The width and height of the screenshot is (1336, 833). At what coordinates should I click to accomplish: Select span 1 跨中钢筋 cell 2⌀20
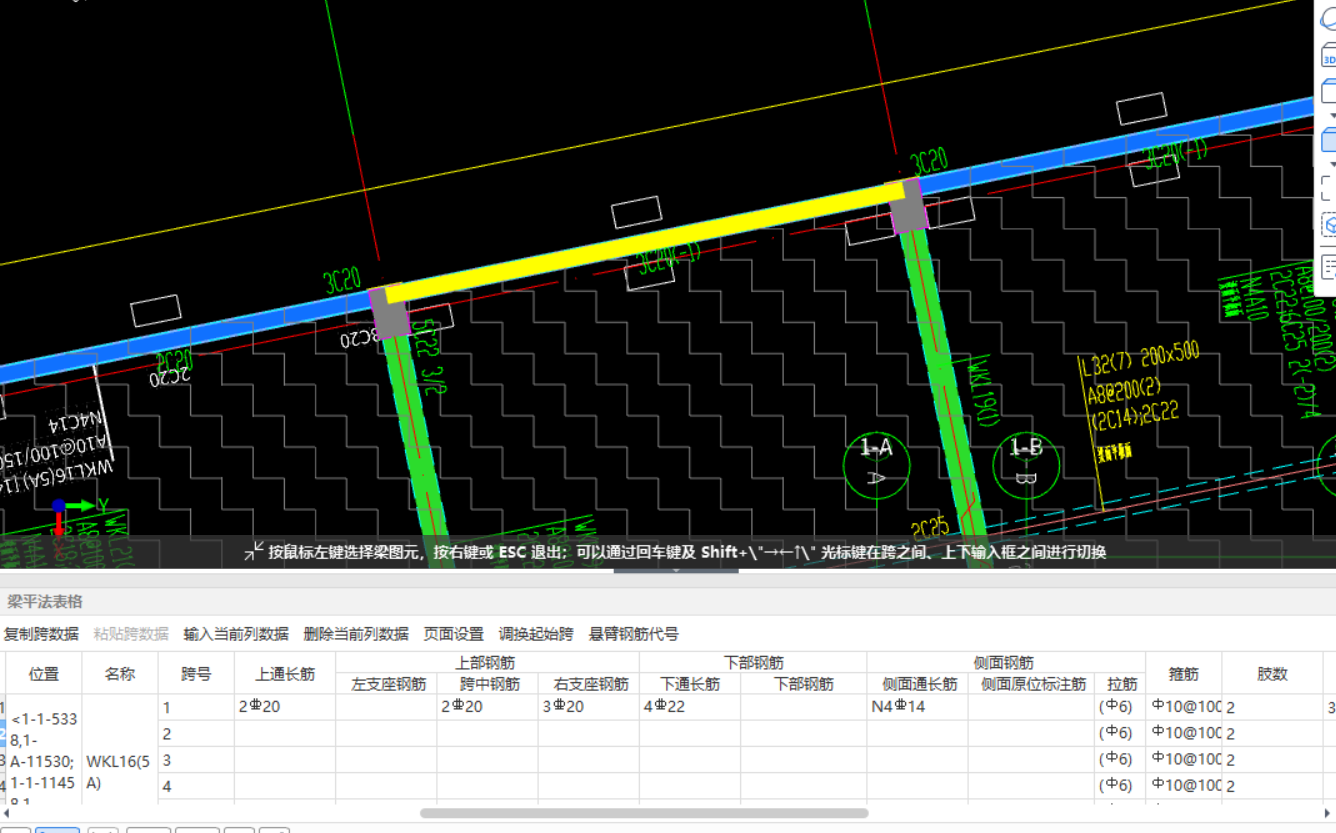487,707
